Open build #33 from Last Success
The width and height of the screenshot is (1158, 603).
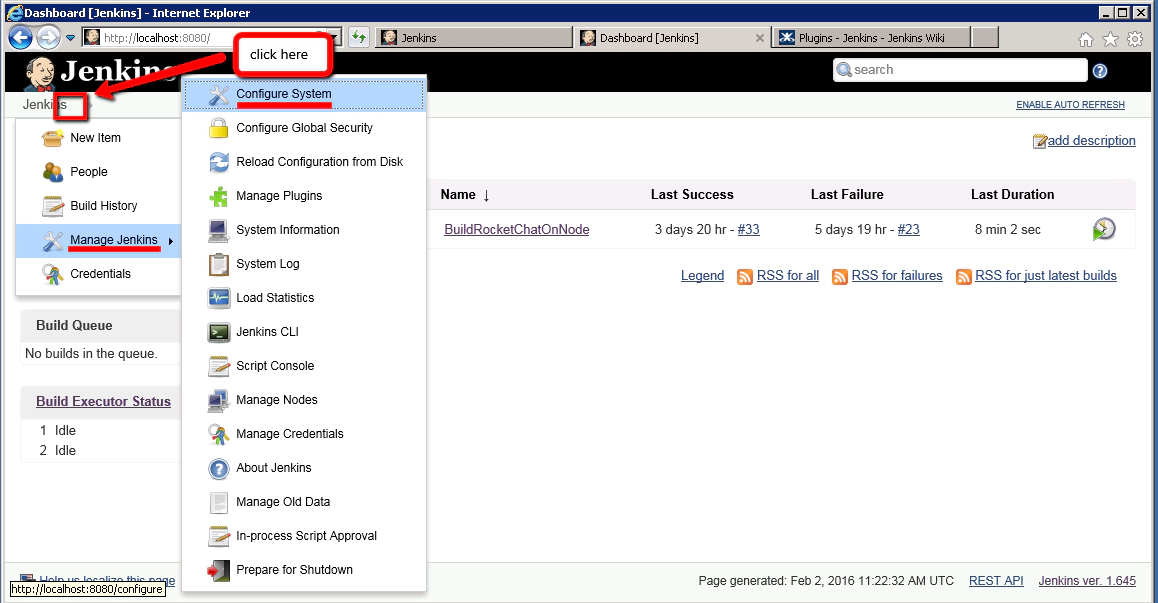[x=749, y=229]
